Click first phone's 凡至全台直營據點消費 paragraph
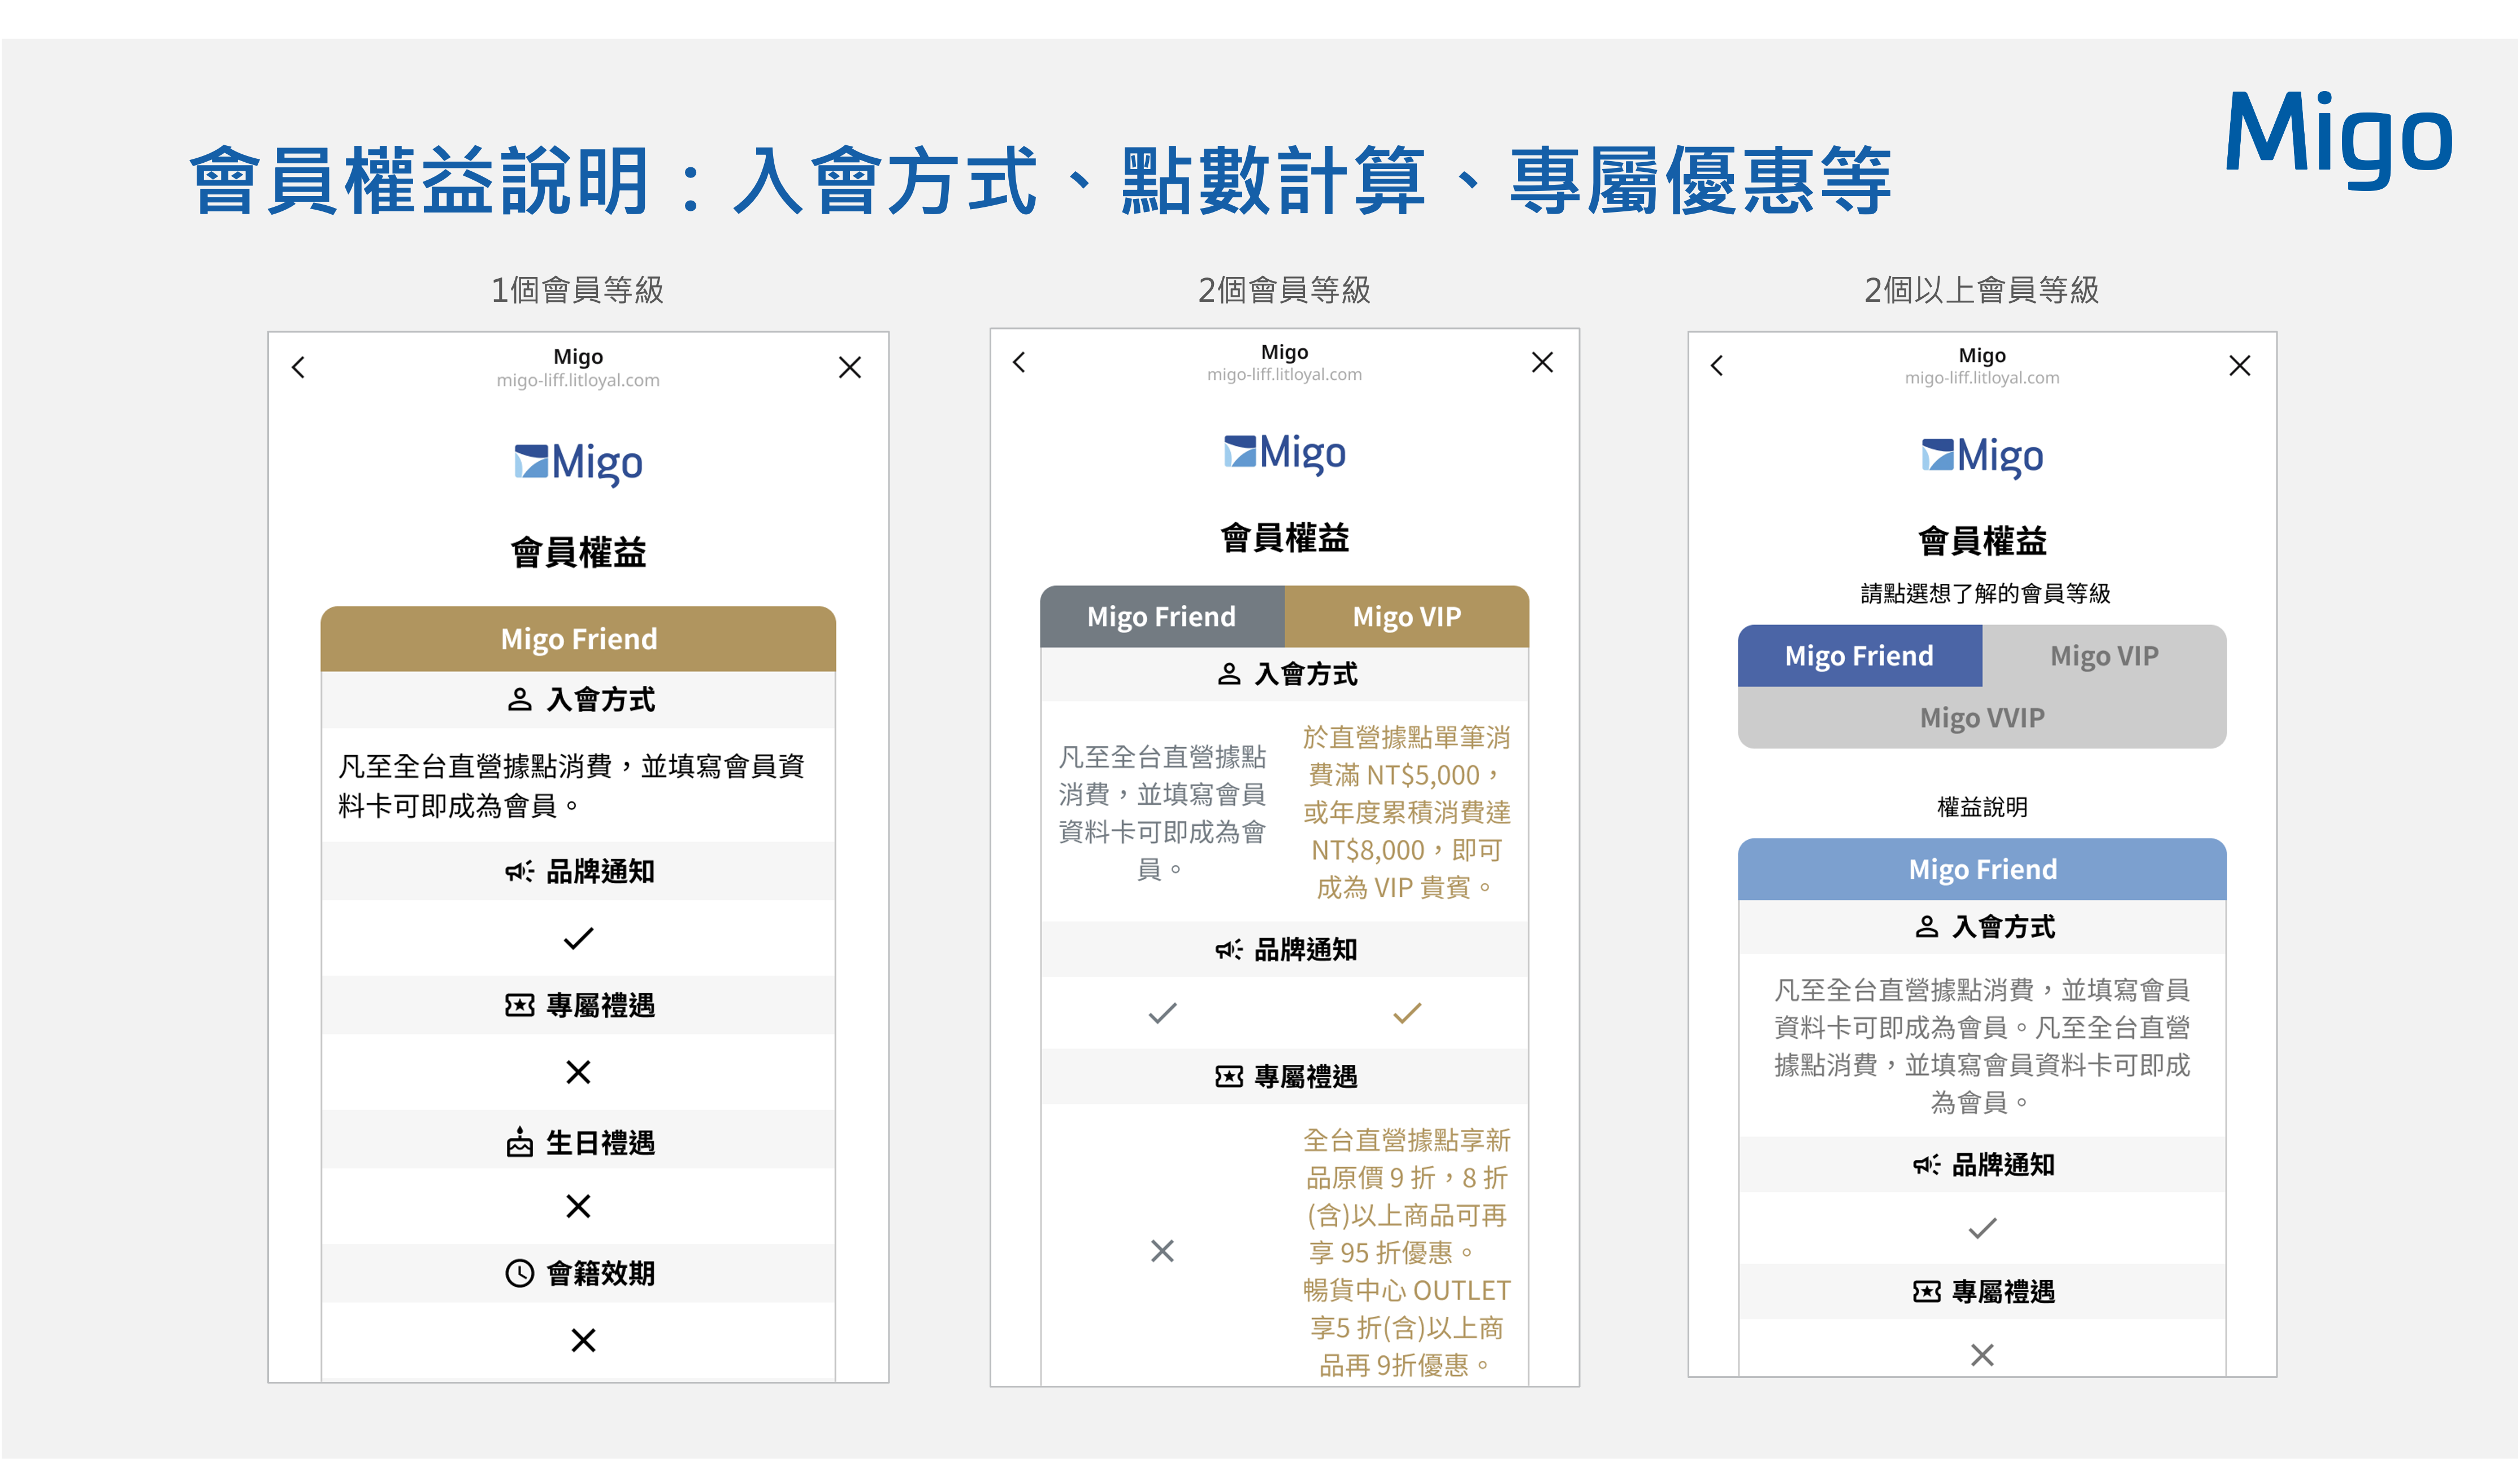 [x=571, y=785]
